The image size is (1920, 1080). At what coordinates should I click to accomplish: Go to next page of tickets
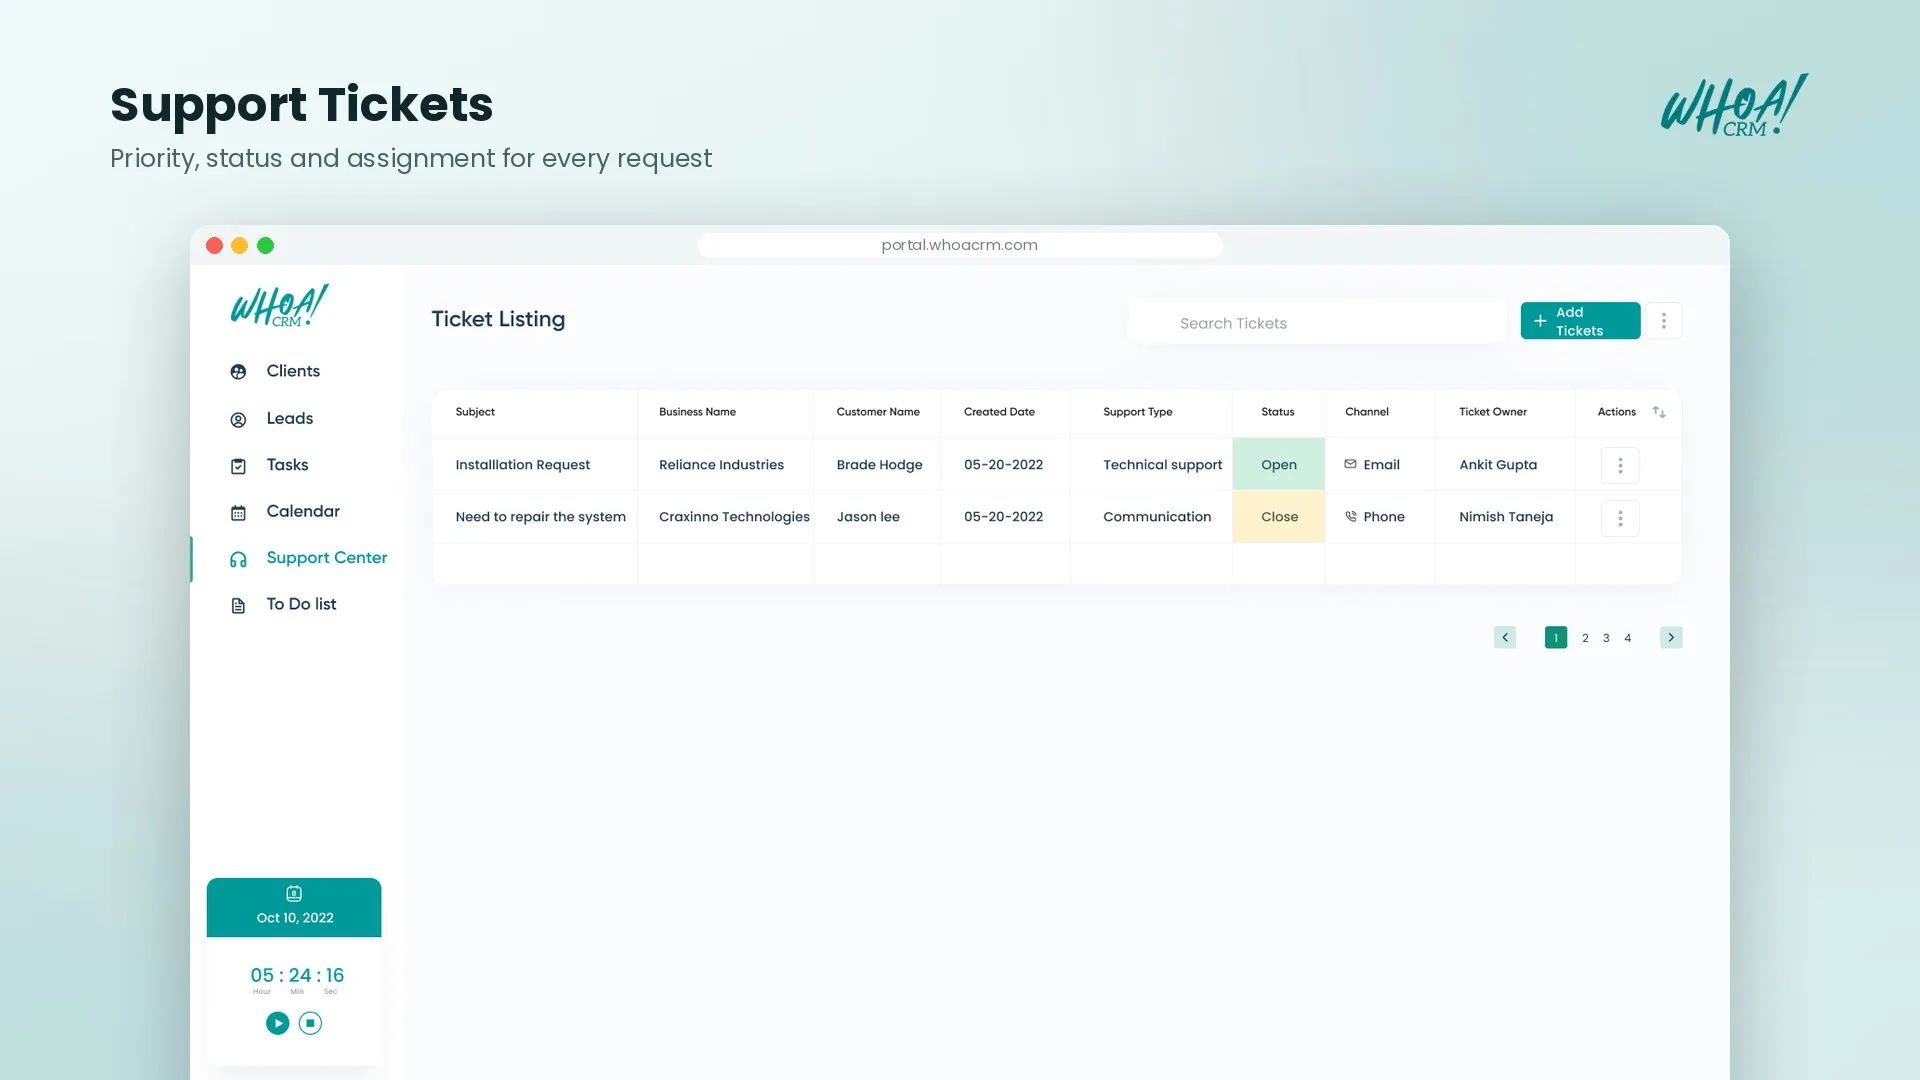point(1671,637)
